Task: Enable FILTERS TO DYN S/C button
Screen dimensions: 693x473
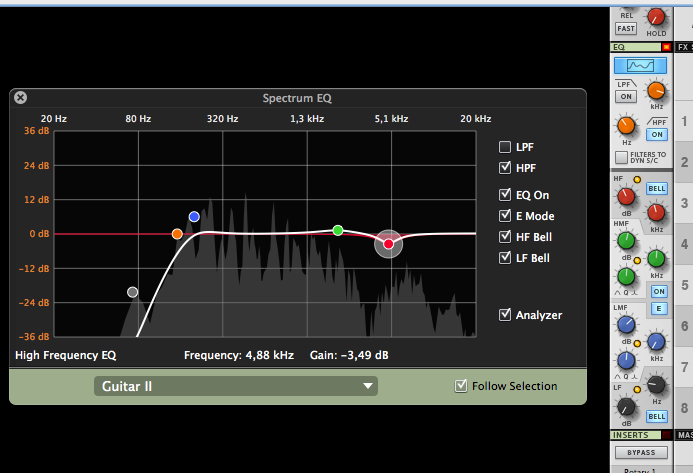Action: pyautogui.click(x=621, y=157)
